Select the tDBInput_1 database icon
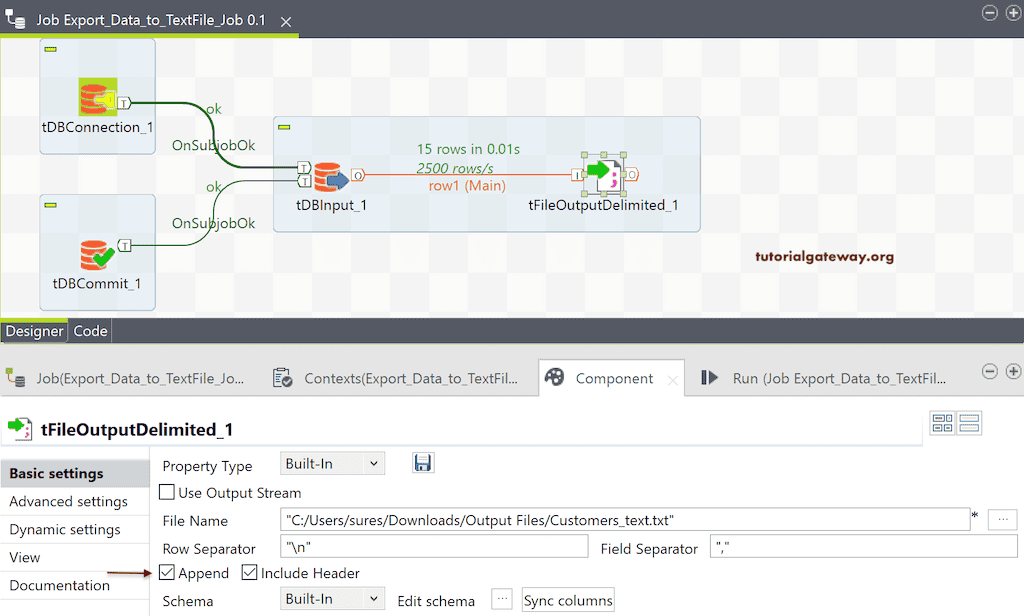 330,175
